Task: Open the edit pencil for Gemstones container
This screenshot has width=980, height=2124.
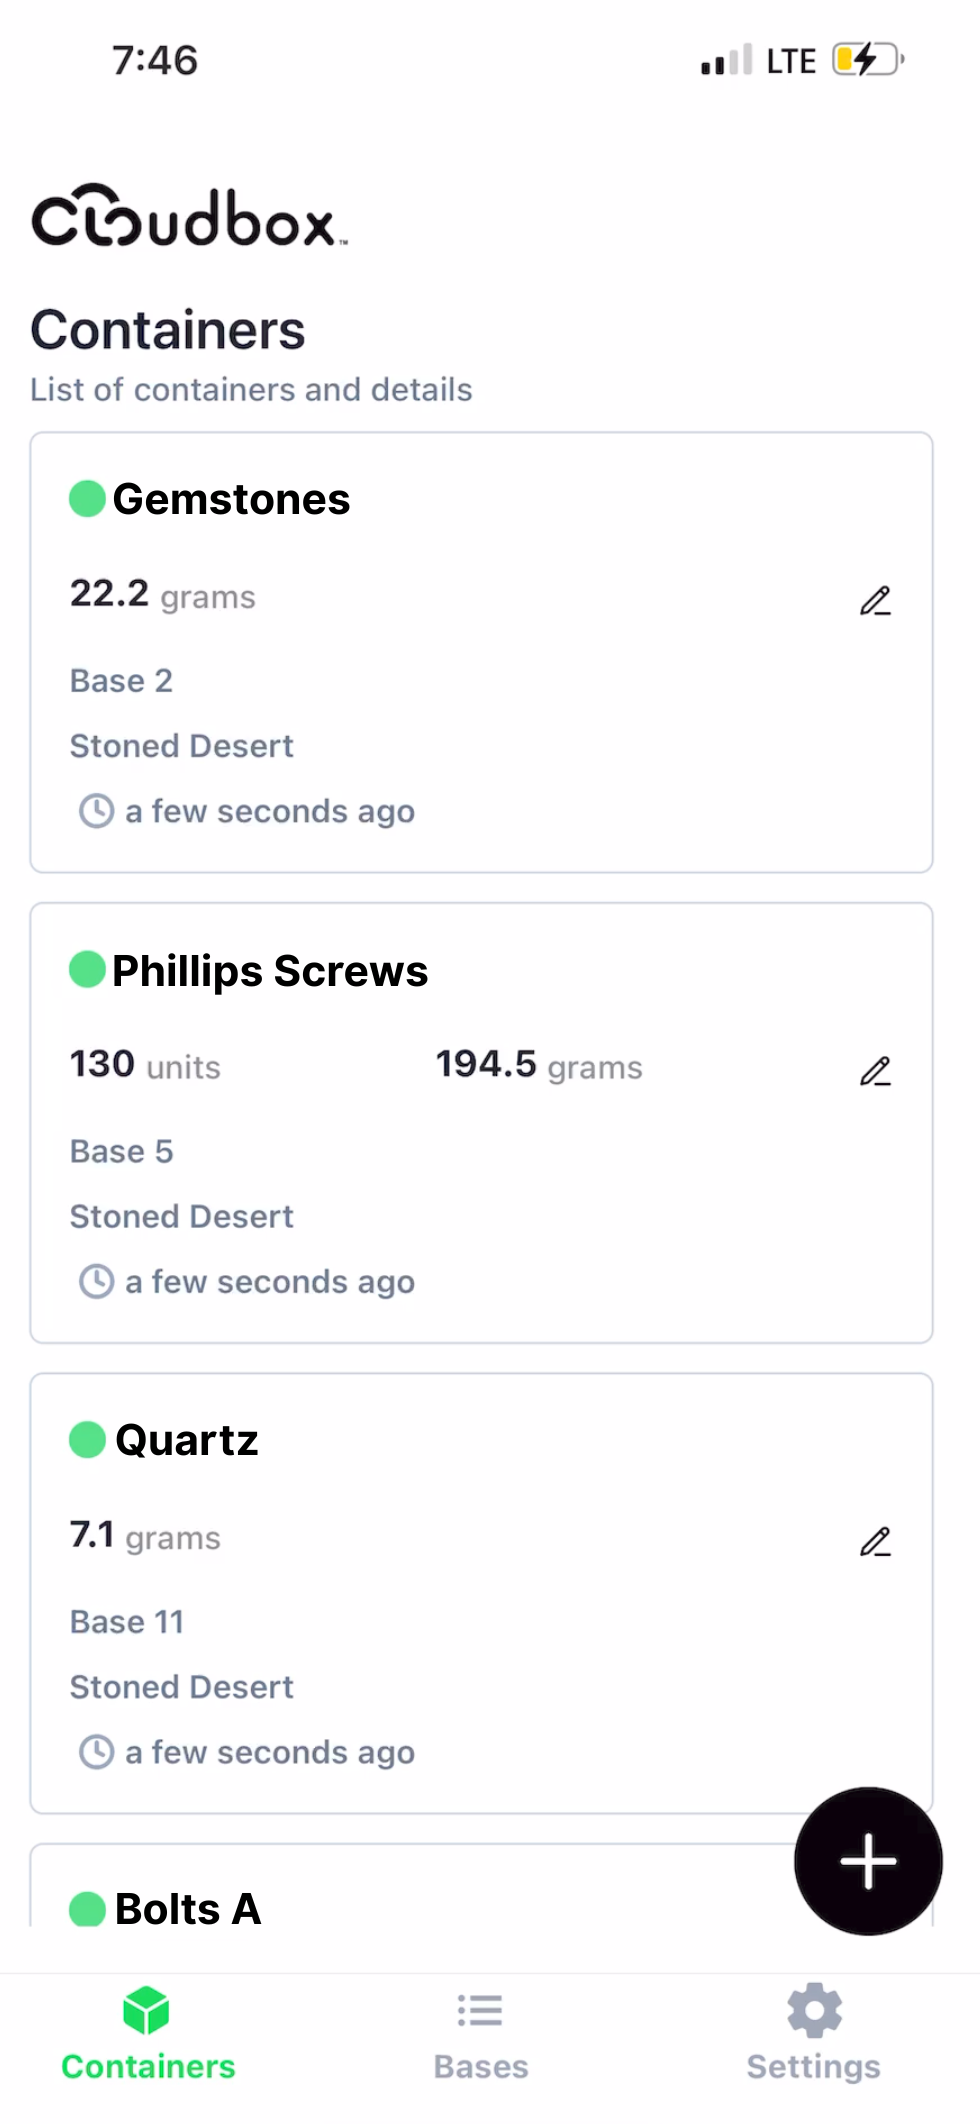Action: 875,600
